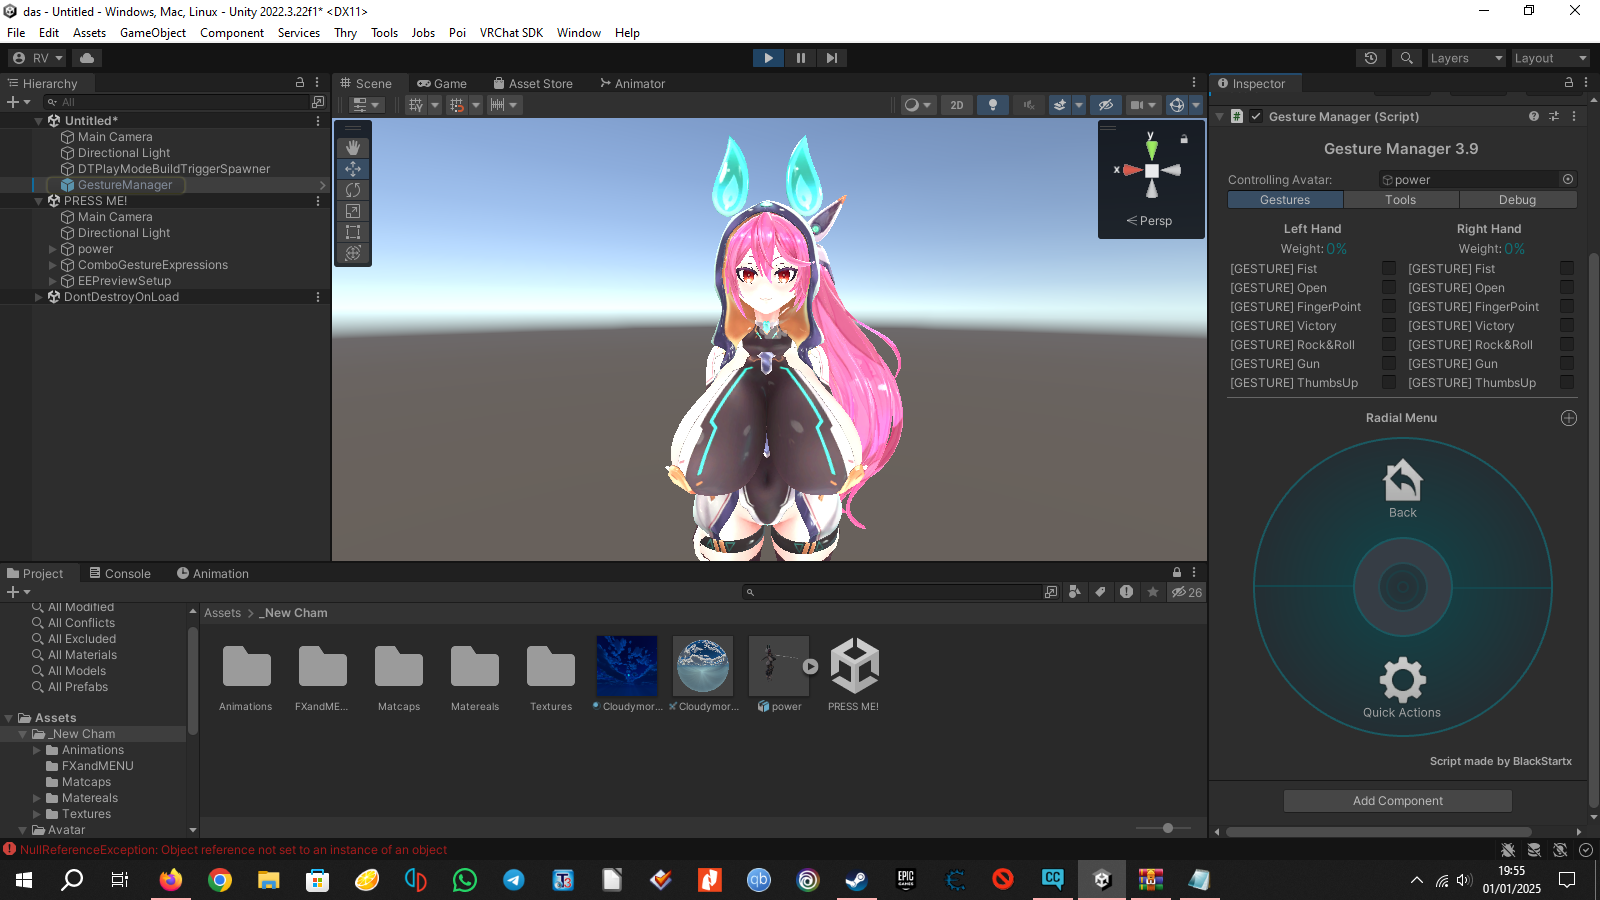Open the Layers dropdown
Viewport: 1600px width, 900px height.
click(1465, 58)
